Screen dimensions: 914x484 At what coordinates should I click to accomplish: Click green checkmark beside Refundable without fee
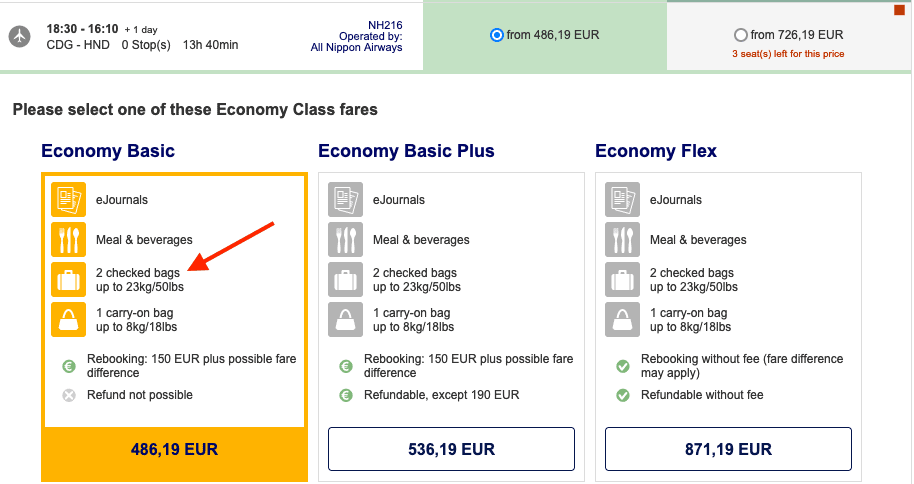pyautogui.click(x=623, y=395)
